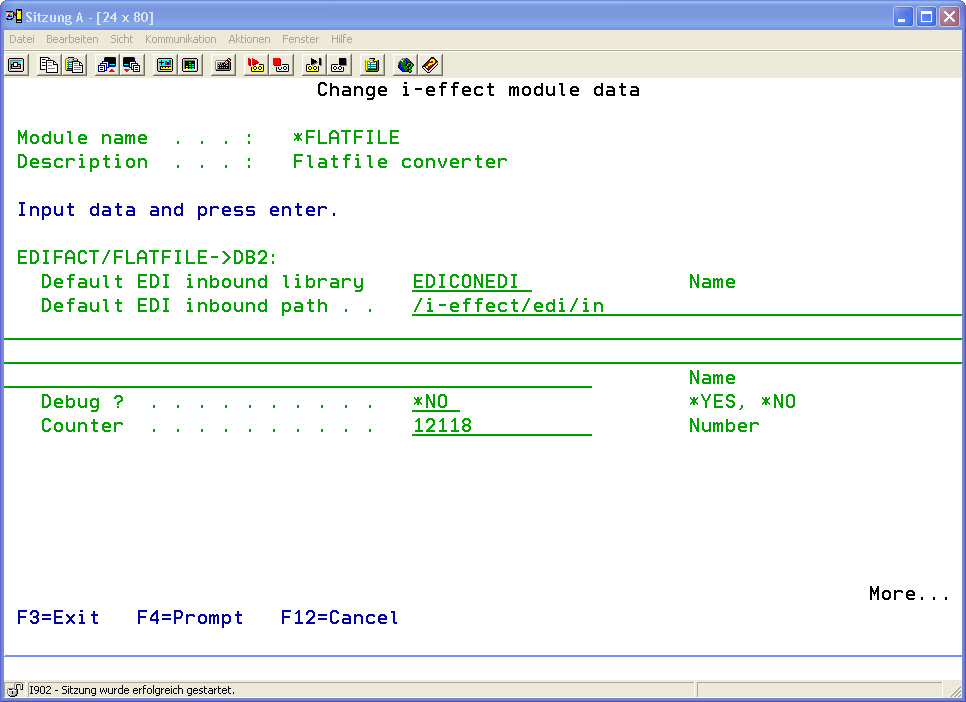Click the play macro toolbar icon
This screenshot has width=966, height=702.
click(314, 65)
